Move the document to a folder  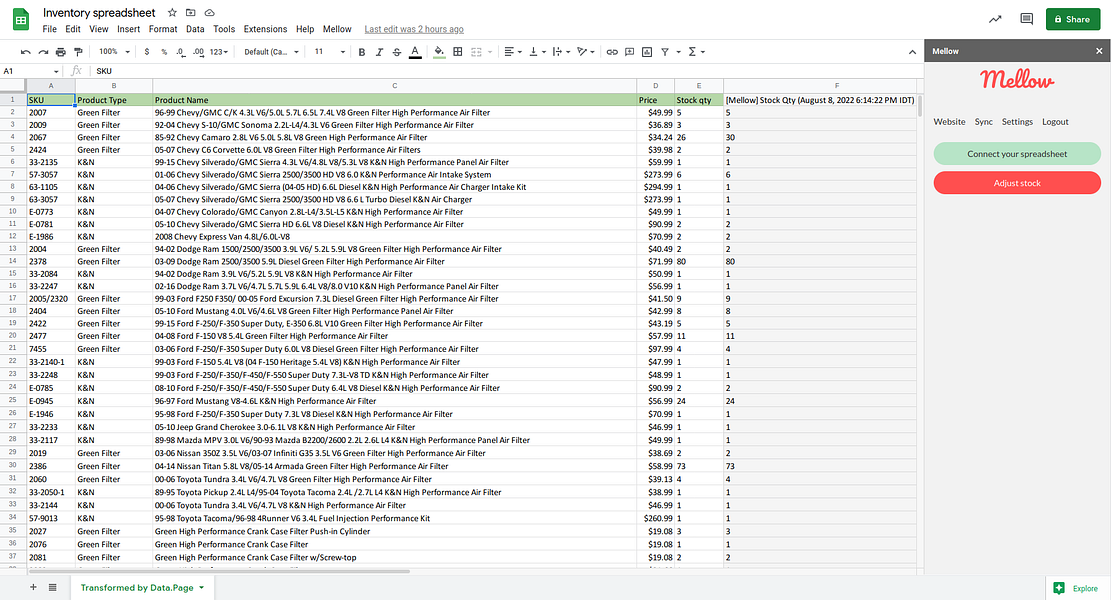pos(191,13)
